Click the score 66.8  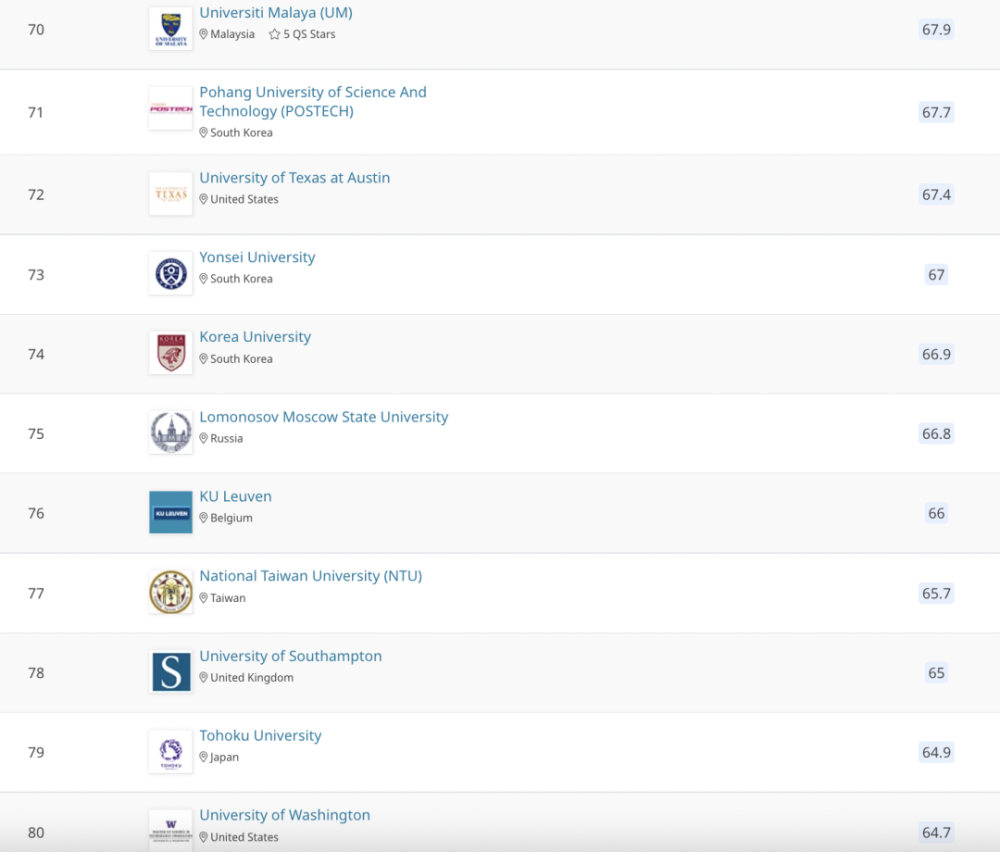(936, 434)
